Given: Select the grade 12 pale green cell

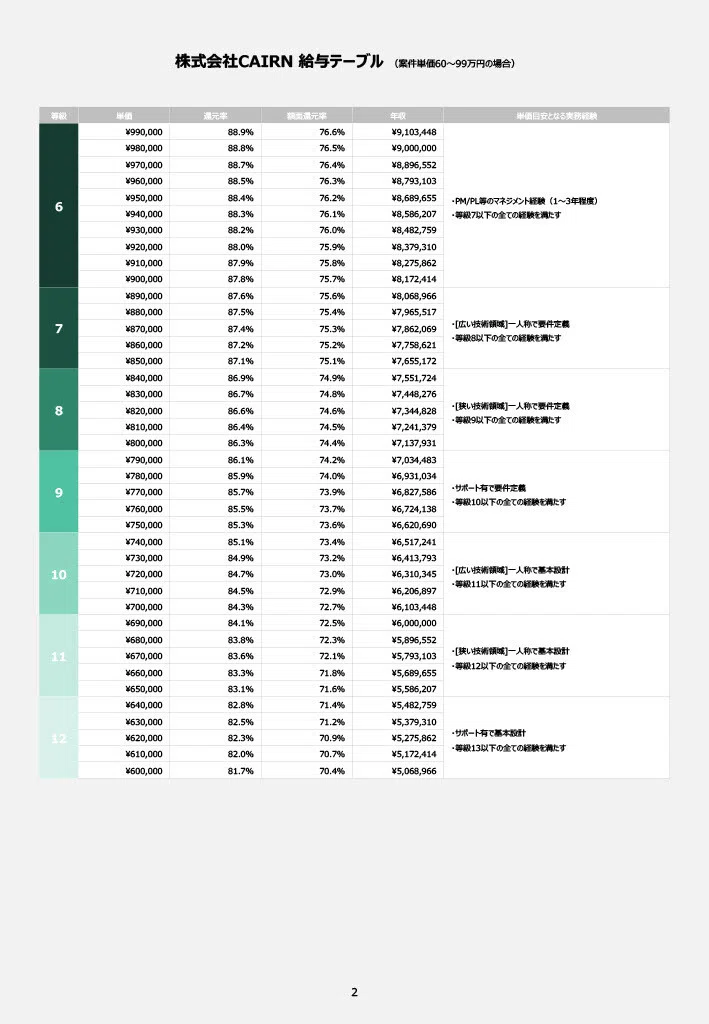Looking at the screenshot, I should pyautogui.click(x=59, y=738).
